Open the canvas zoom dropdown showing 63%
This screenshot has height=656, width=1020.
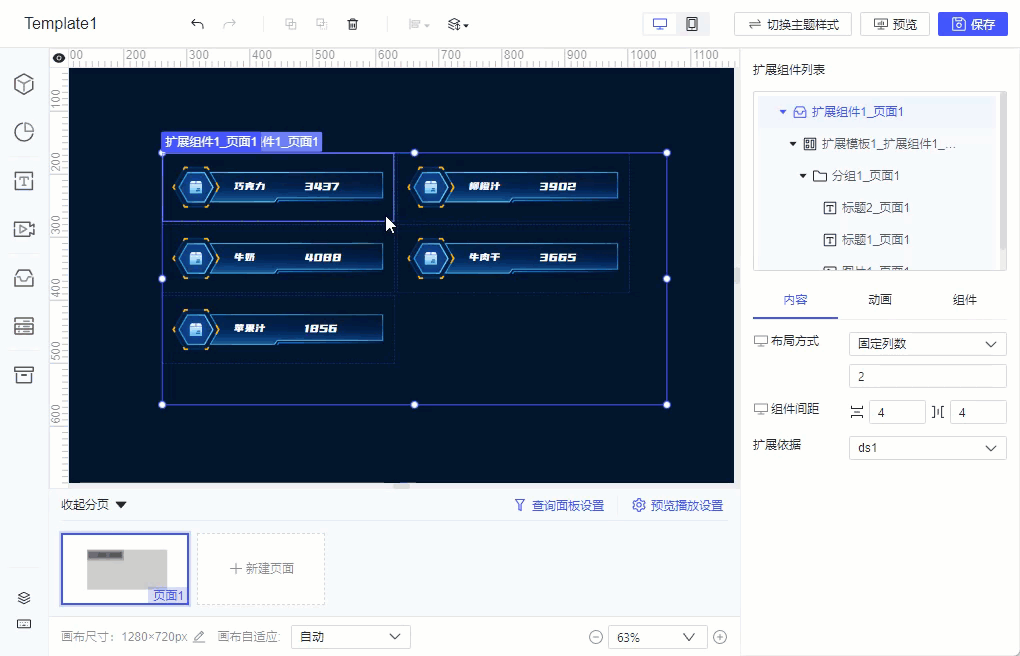pos(657,636)
